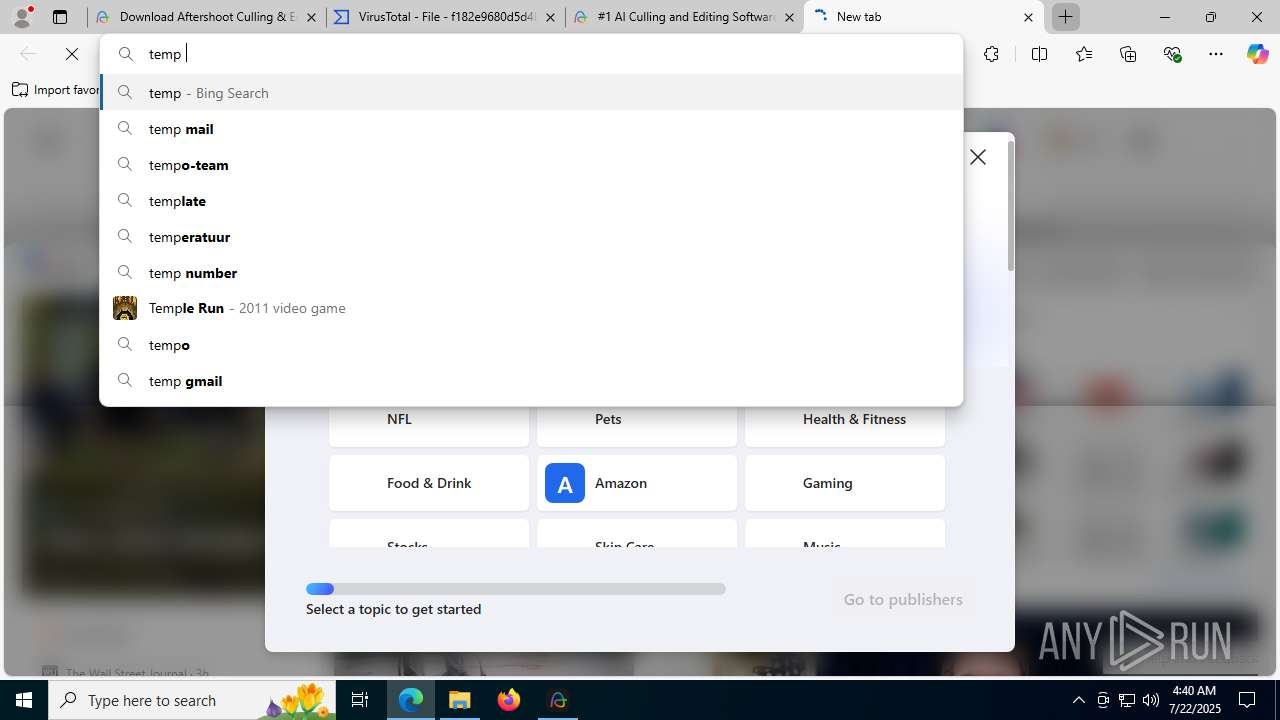Image resolution: width=1280 pixels, height=720 pixels.
Task: Open the Extensions puzzle icon
Action: pyautogui.click(x=991, y=54)
